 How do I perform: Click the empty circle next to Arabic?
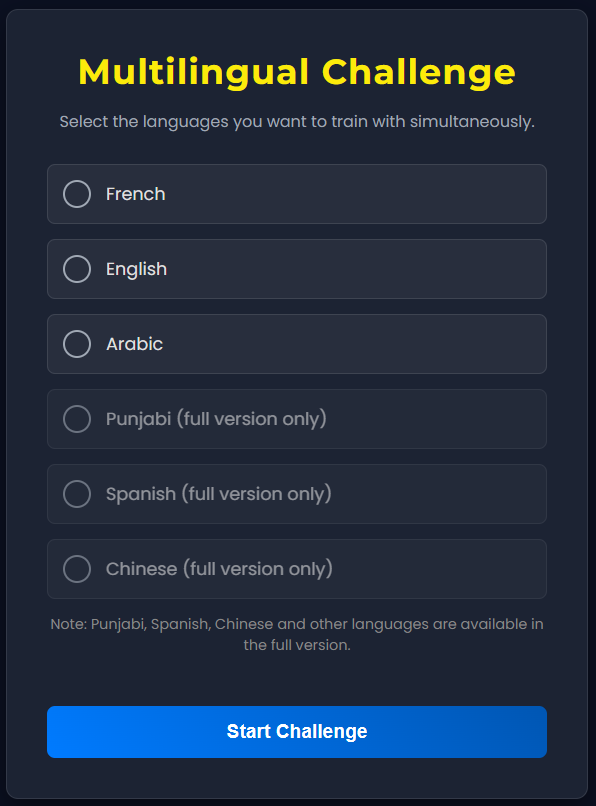pyautogui.click(x=77, y=344)
